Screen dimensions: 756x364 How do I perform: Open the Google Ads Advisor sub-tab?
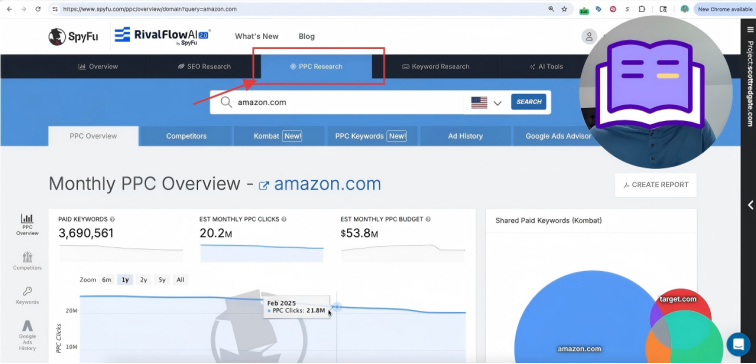tap(558, 136)
